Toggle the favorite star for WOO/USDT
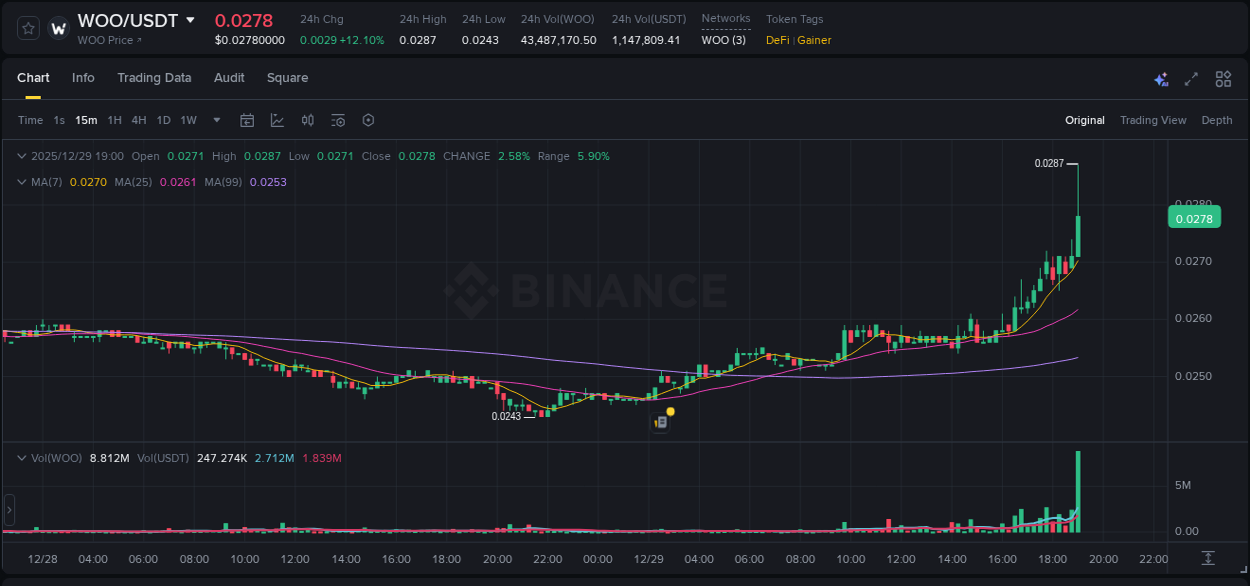 (x=27, y=27)
